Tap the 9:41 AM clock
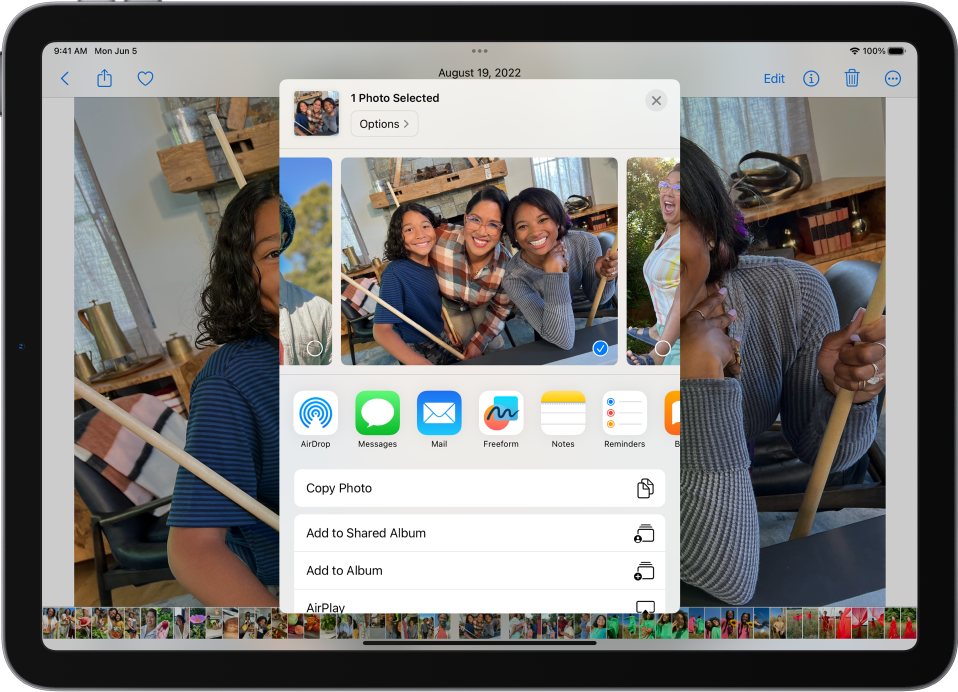Screen dimensions: 958x692 pos(70,51)
